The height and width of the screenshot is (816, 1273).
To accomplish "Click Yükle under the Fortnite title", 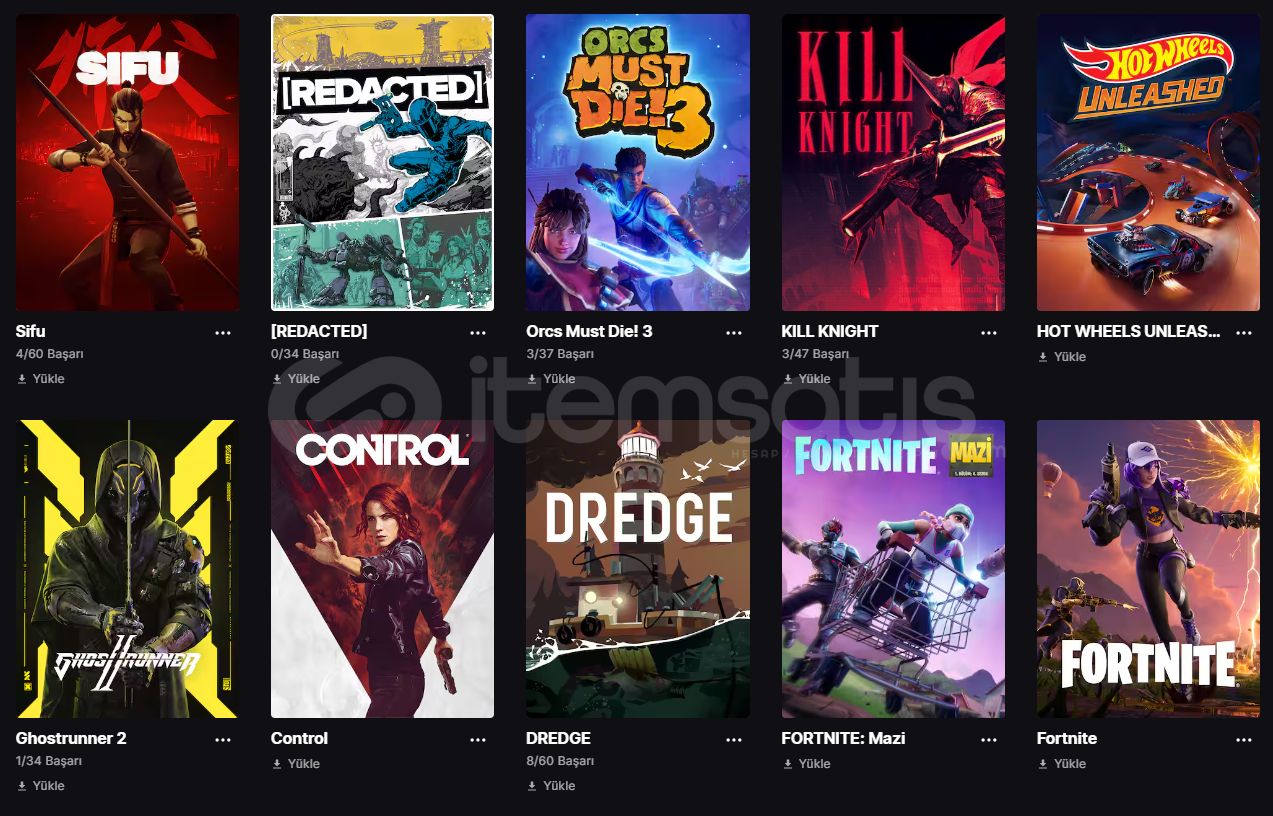I will point(1062,764).
